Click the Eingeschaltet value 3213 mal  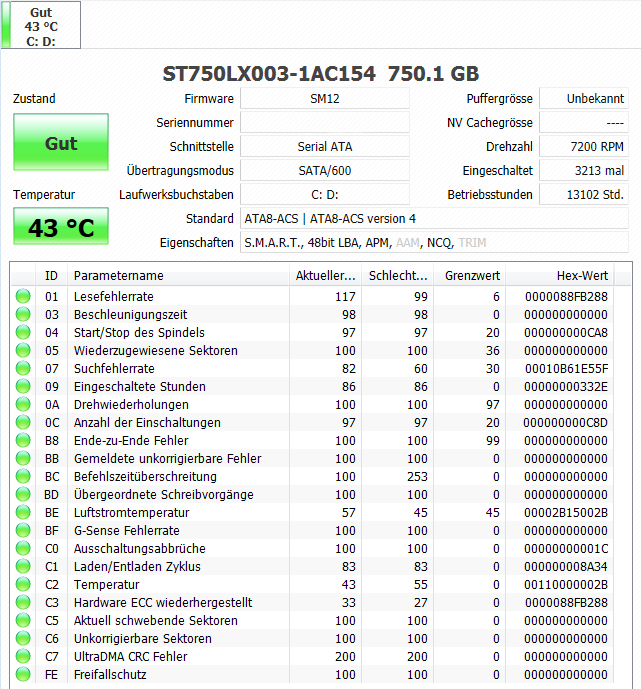(x=584, y=170)
